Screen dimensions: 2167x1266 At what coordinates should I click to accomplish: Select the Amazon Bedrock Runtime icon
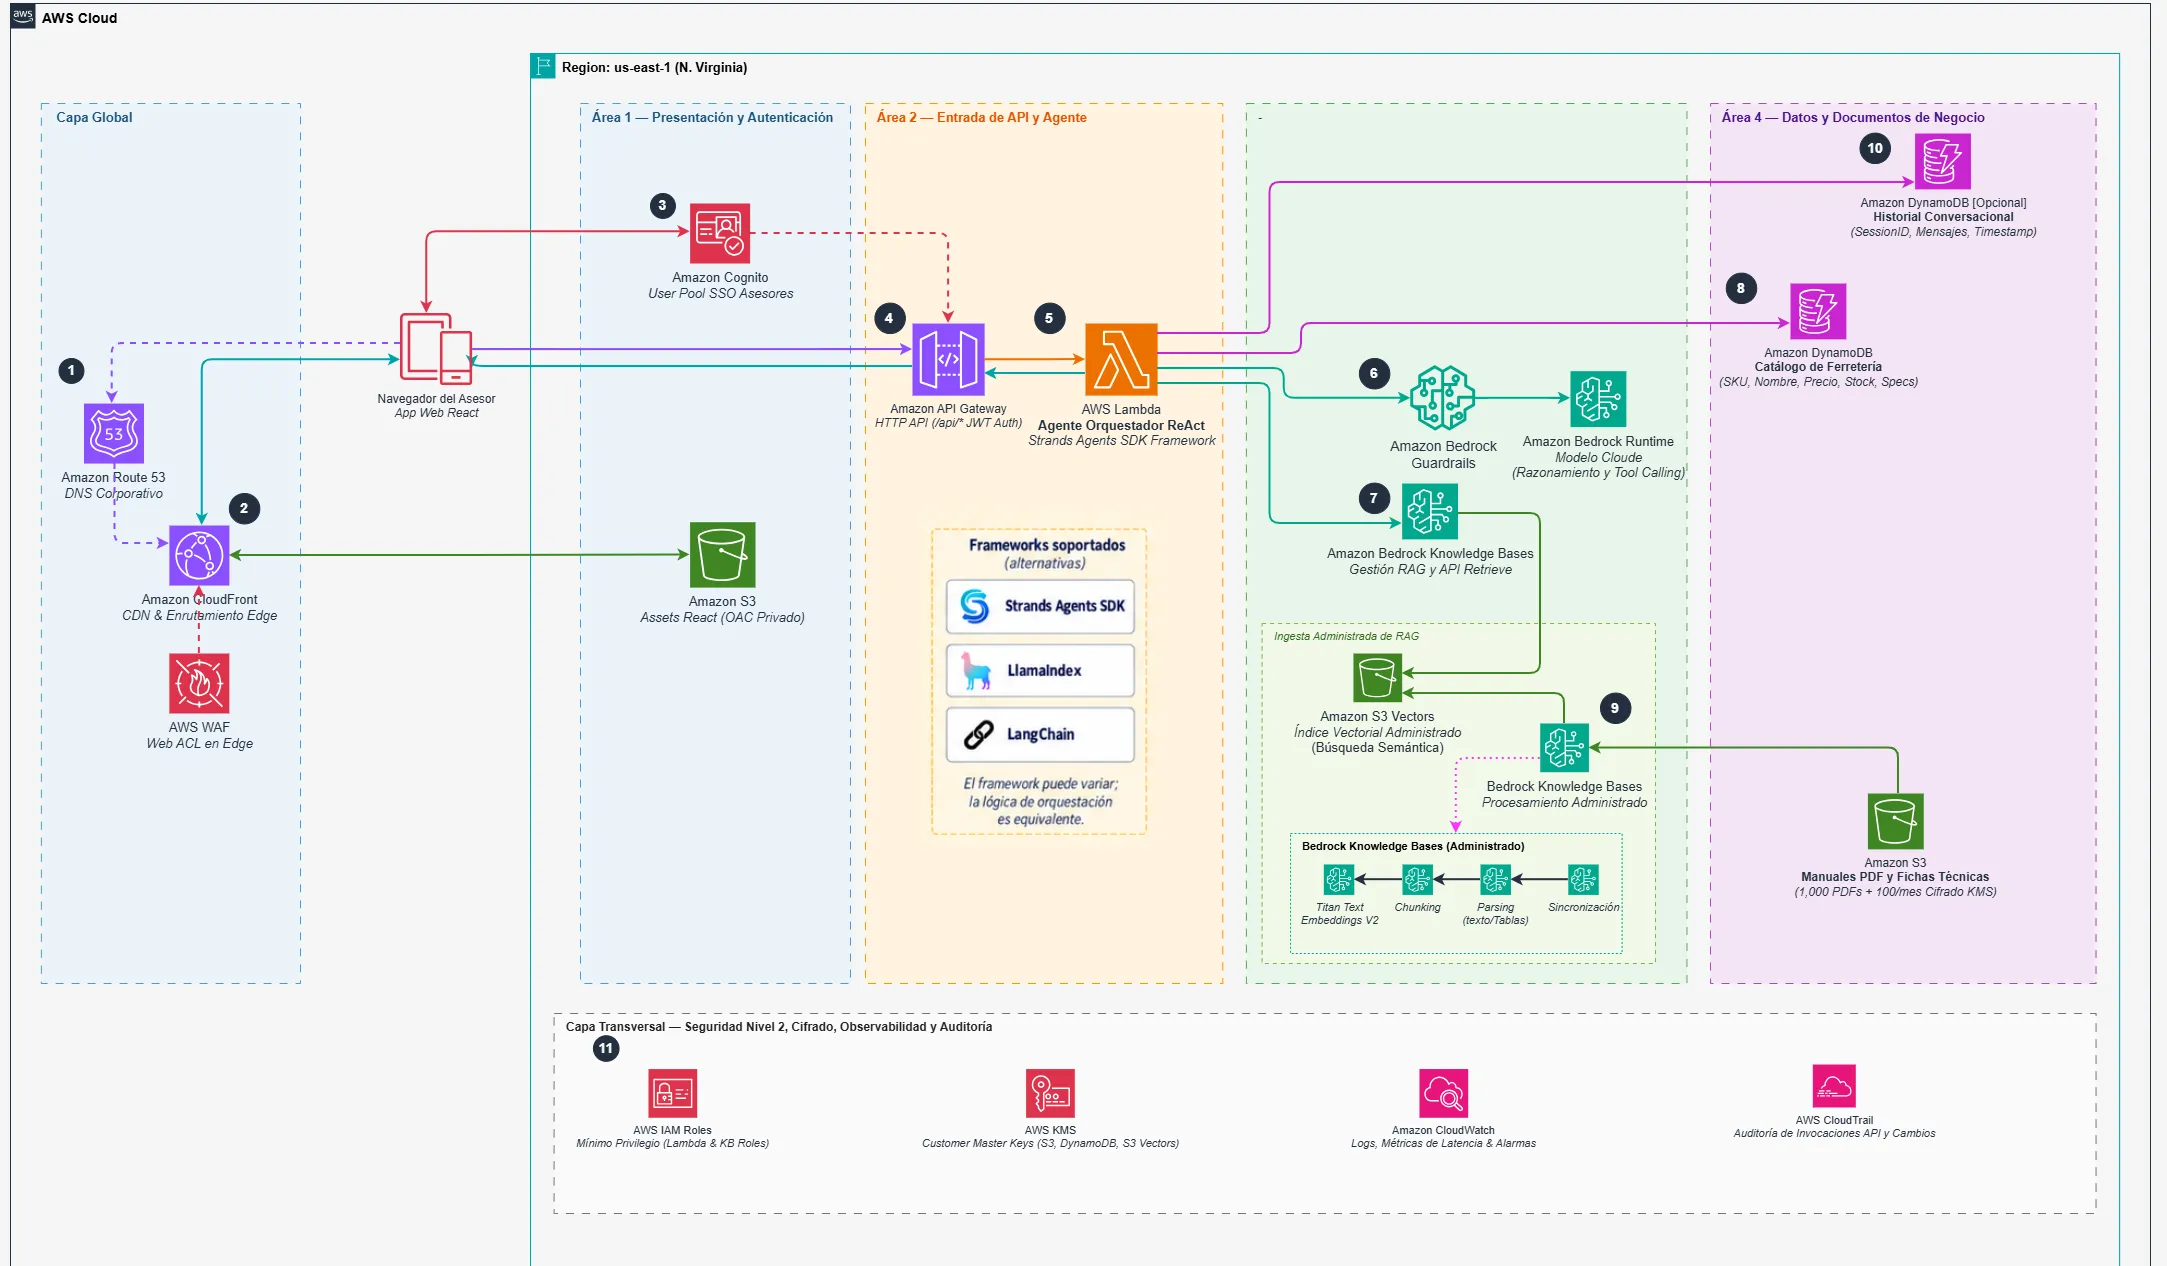[1598, 399]
